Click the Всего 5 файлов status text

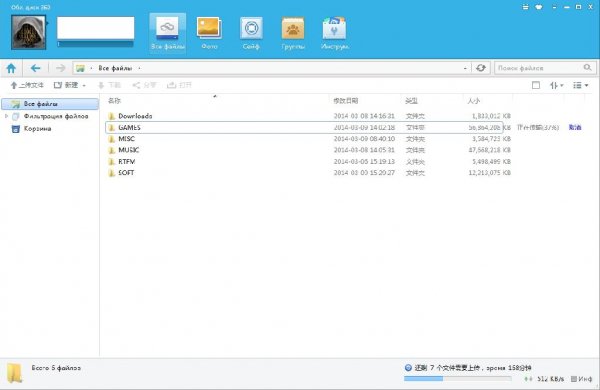tap(56, 368)
